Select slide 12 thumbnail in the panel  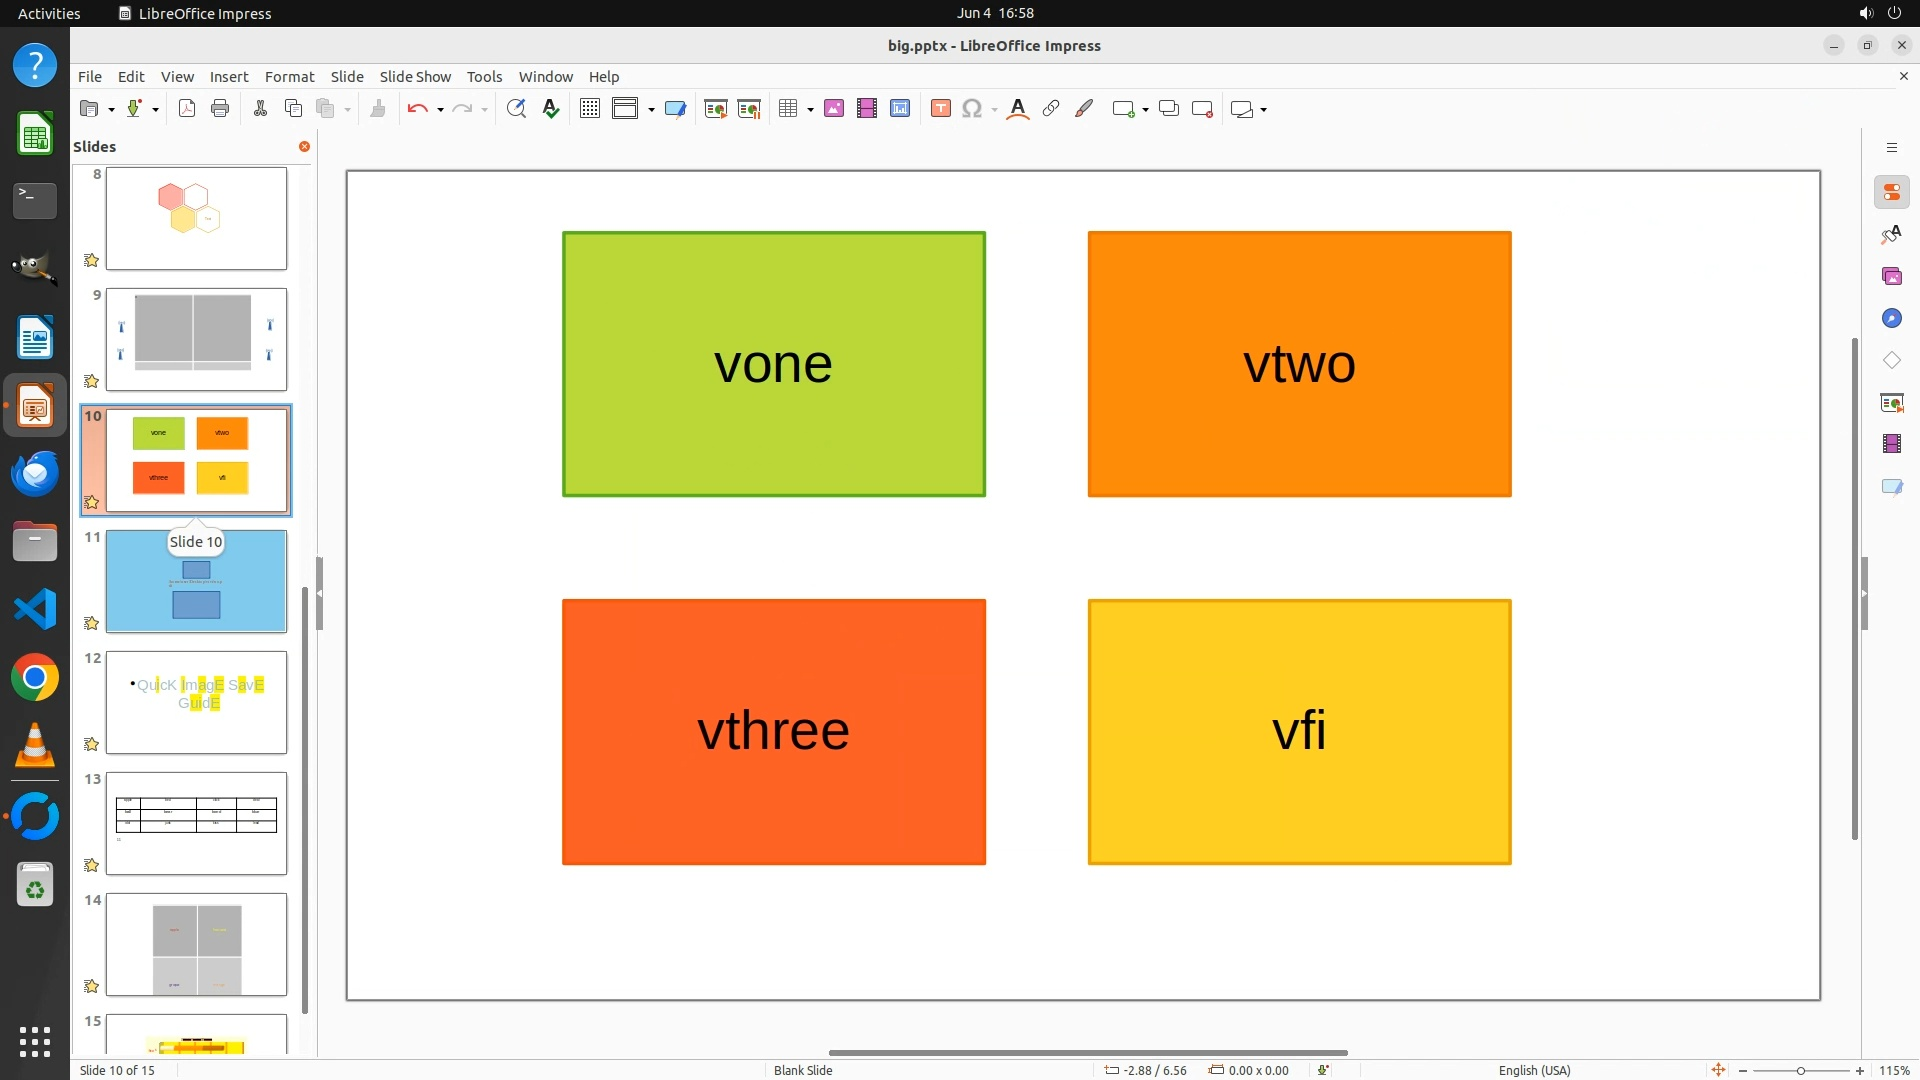(x=196, y=702)
